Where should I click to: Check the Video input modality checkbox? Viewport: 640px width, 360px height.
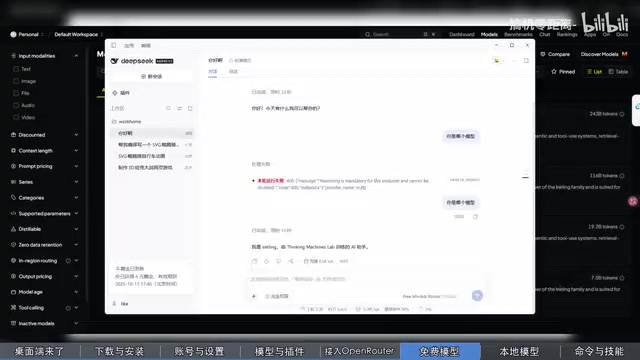pos(16,118)
